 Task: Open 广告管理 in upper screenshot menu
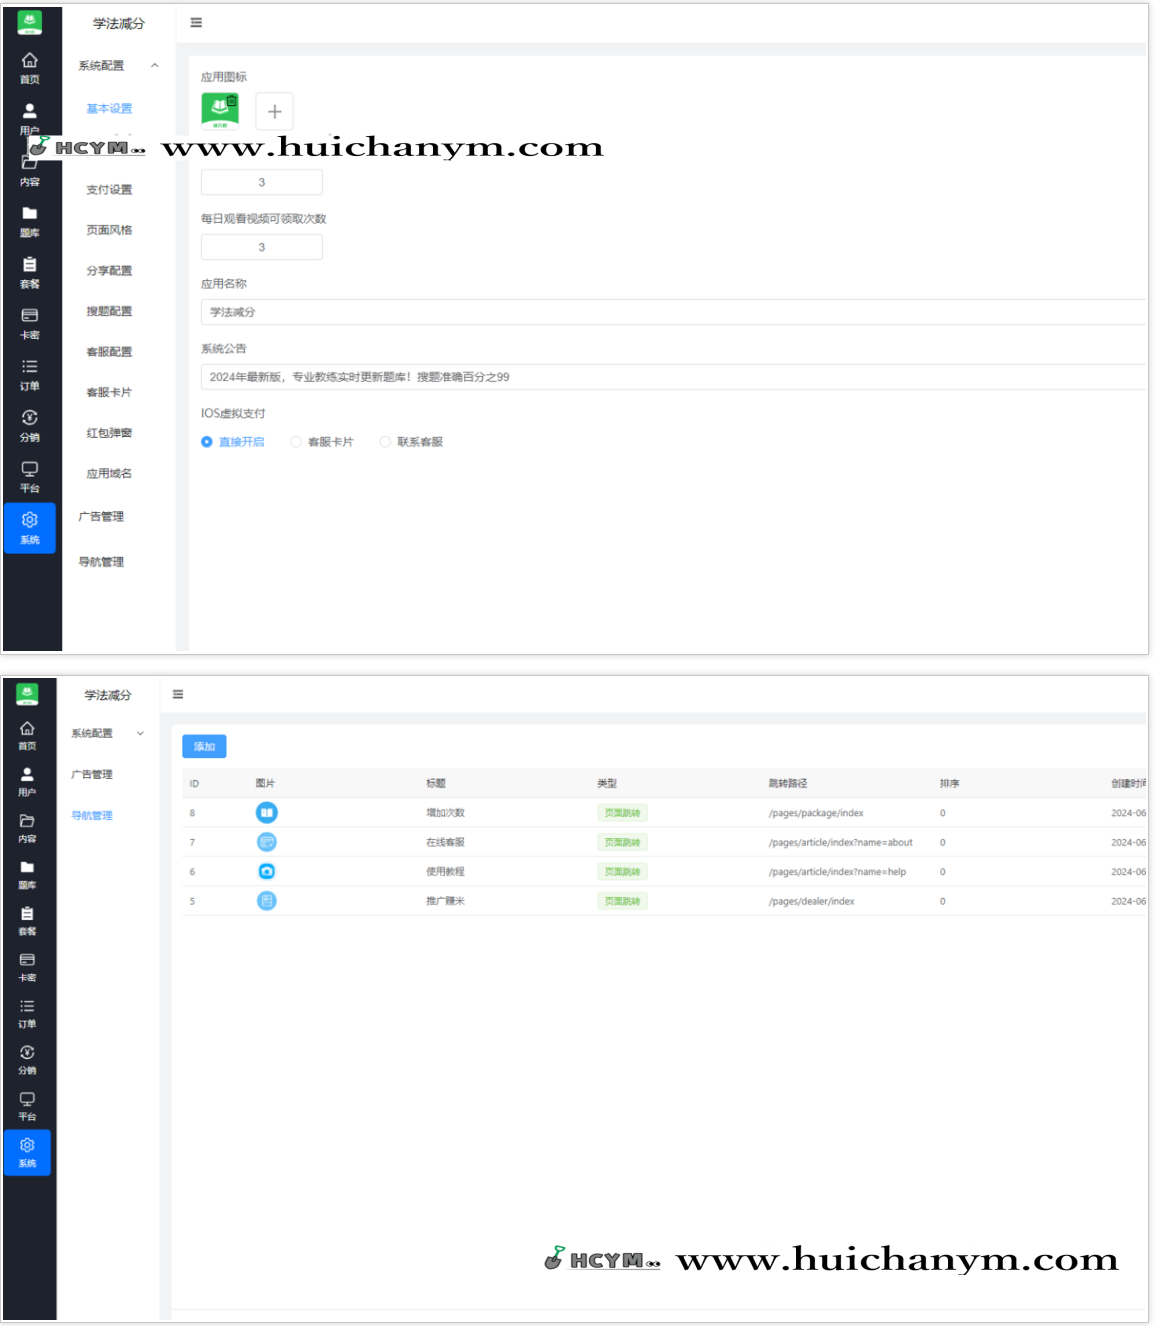[101, 517]
